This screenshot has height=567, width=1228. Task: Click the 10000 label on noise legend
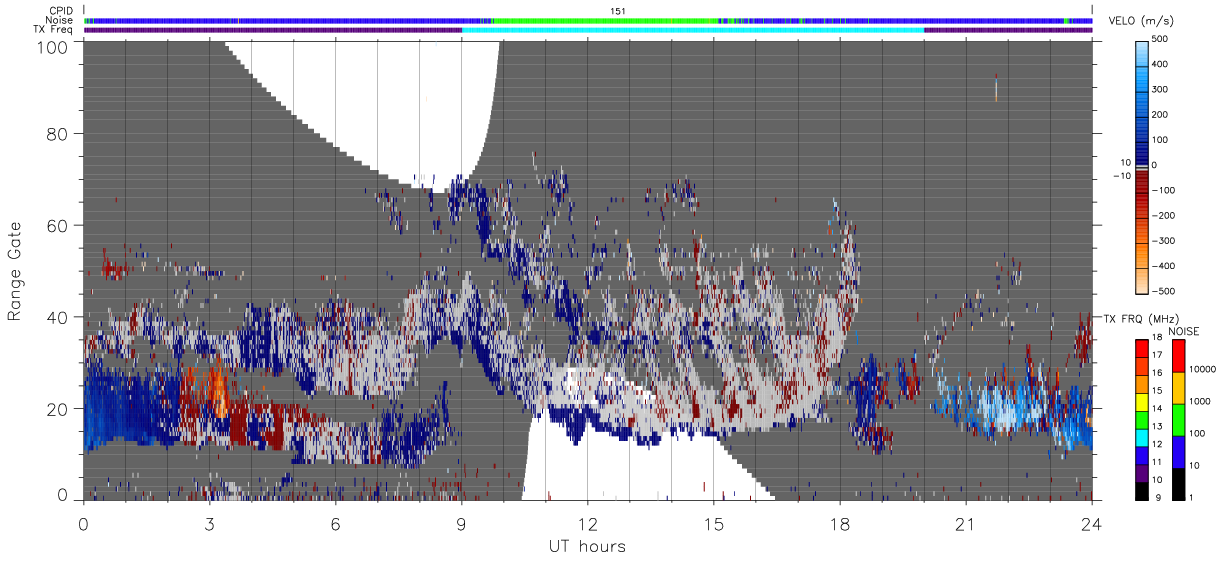pos(1203,370)
